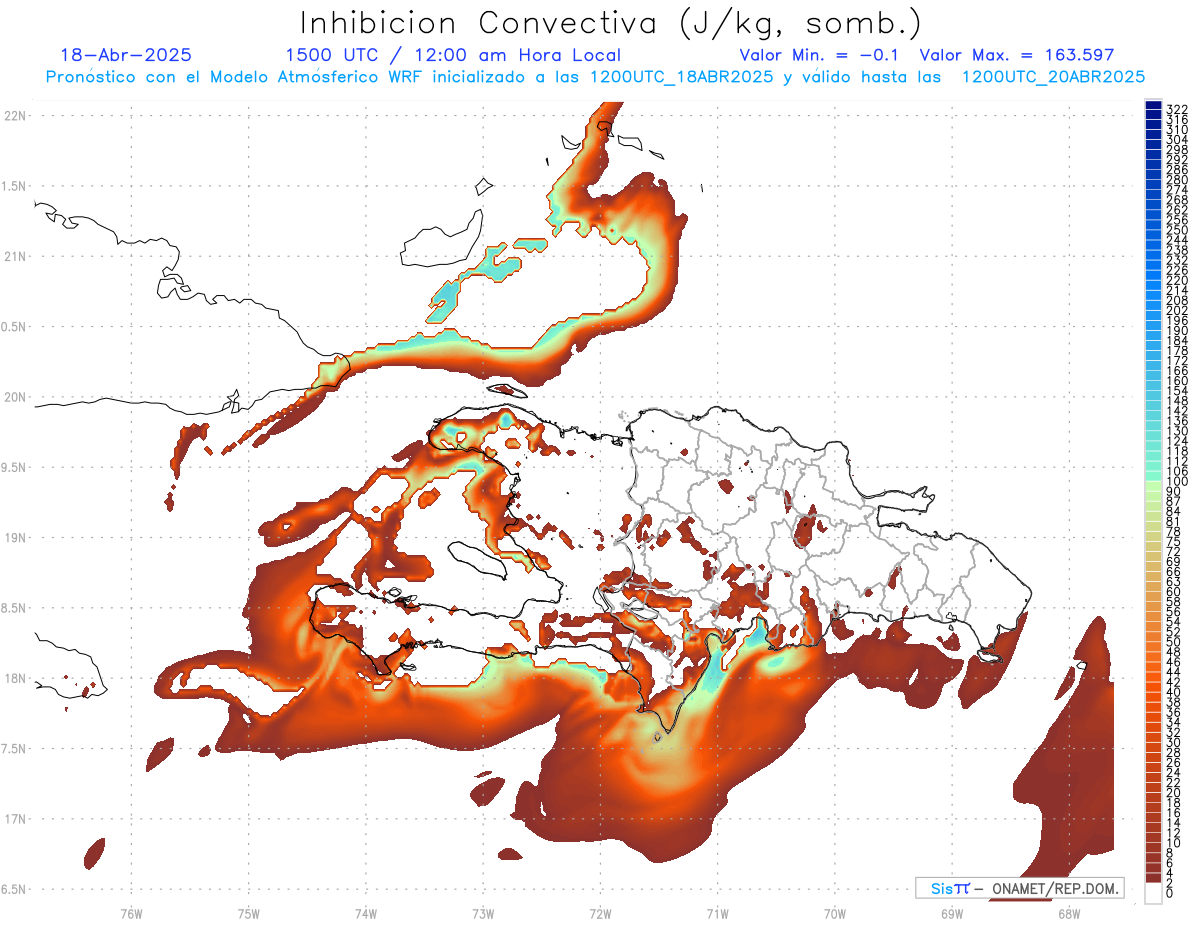Select the date '18-Abr-2025'
Screen dimensions: 1200x927
126,55
